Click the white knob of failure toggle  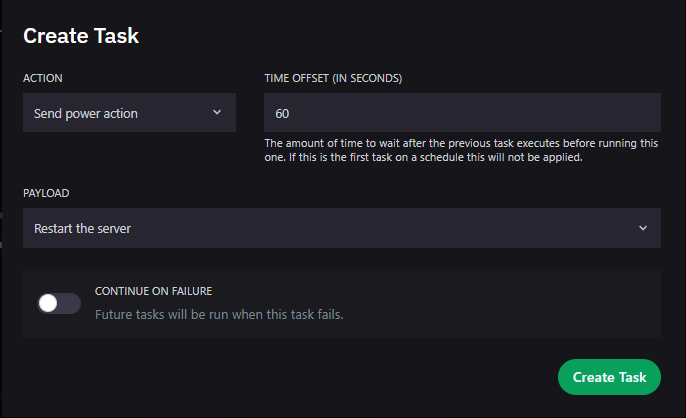(x=47, y=303)
